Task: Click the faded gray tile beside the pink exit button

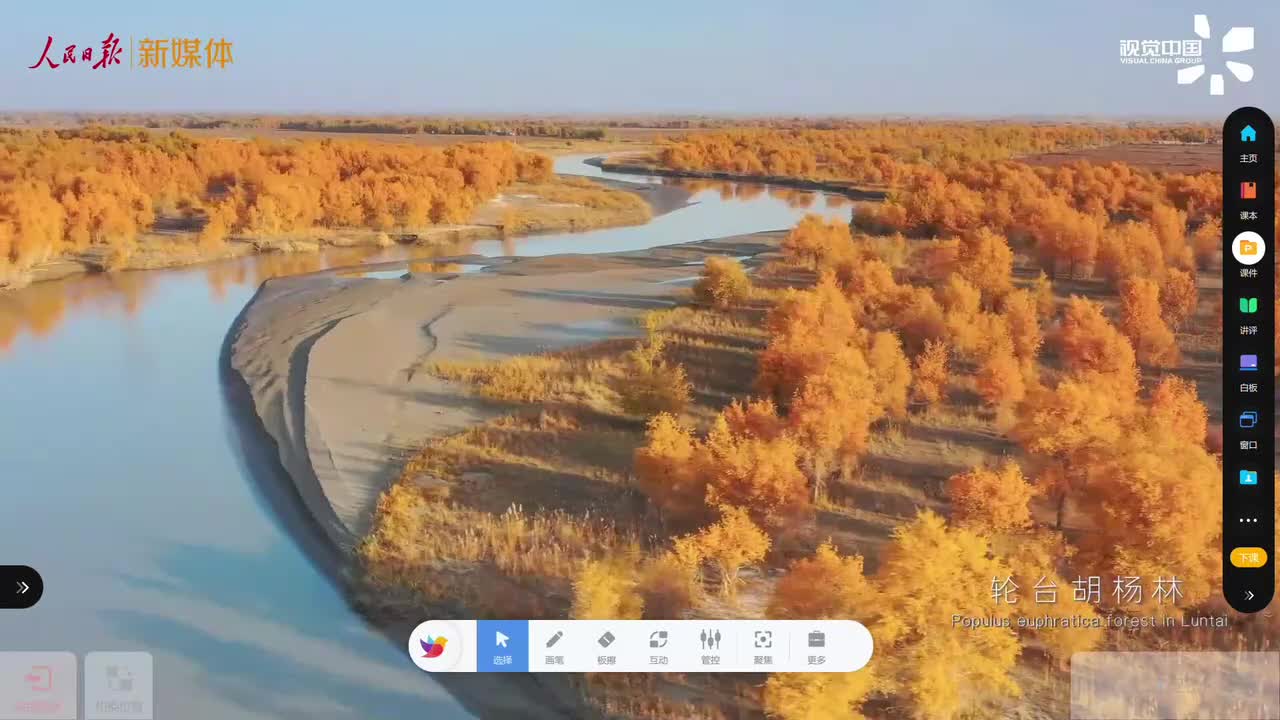Action: (119, 686)
